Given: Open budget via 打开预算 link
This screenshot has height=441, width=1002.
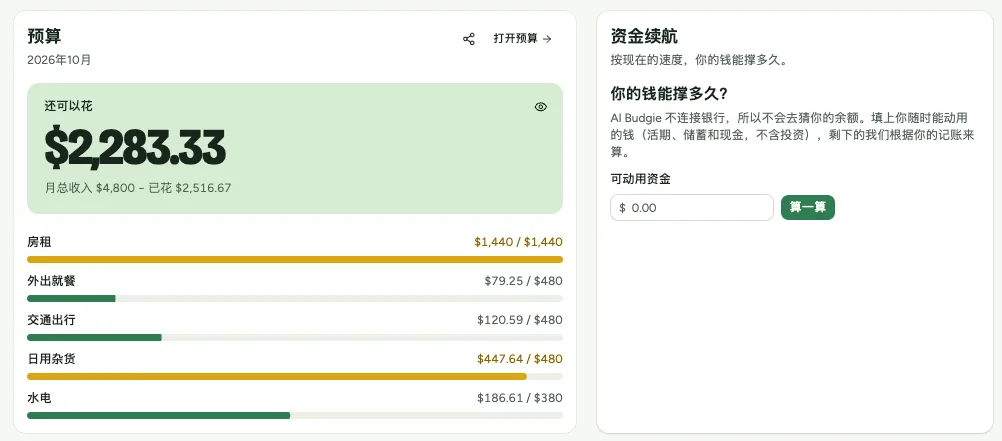Looking at the screenshot, I should 522,38.
